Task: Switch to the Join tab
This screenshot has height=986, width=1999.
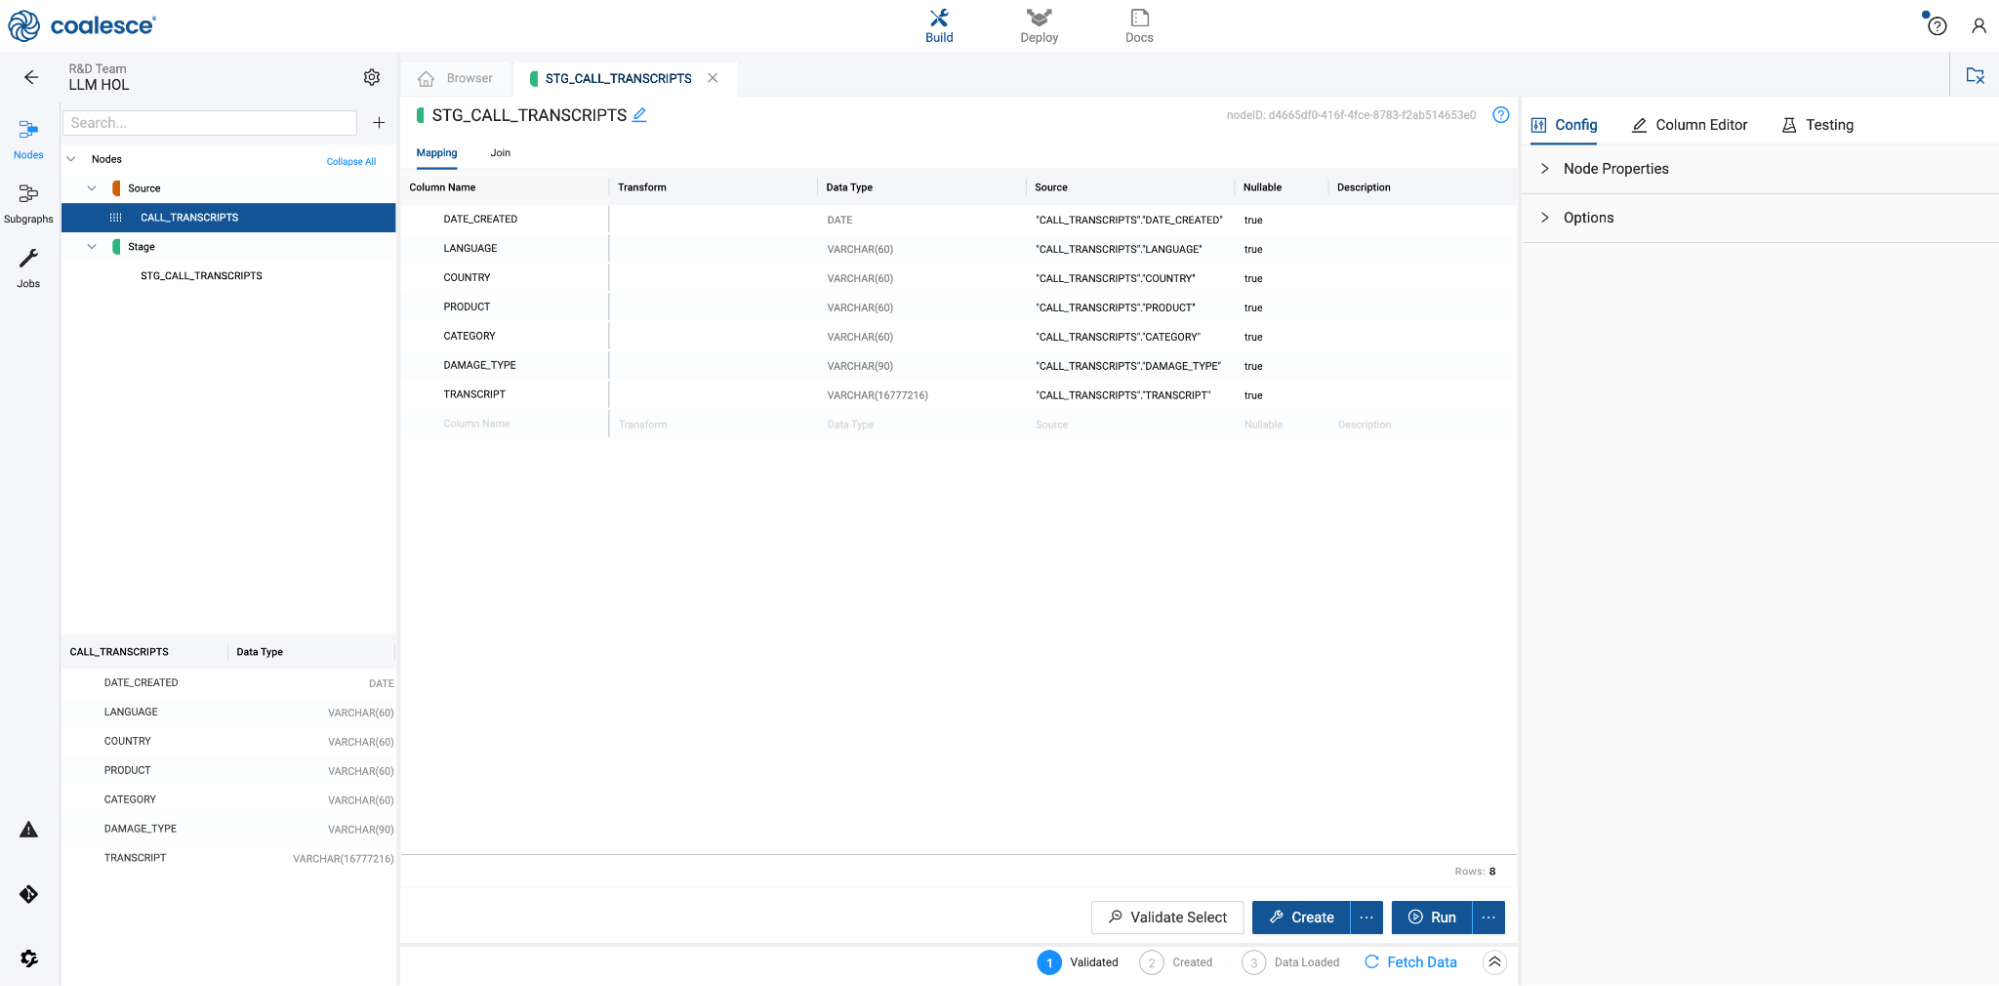Action: [500, 153]
